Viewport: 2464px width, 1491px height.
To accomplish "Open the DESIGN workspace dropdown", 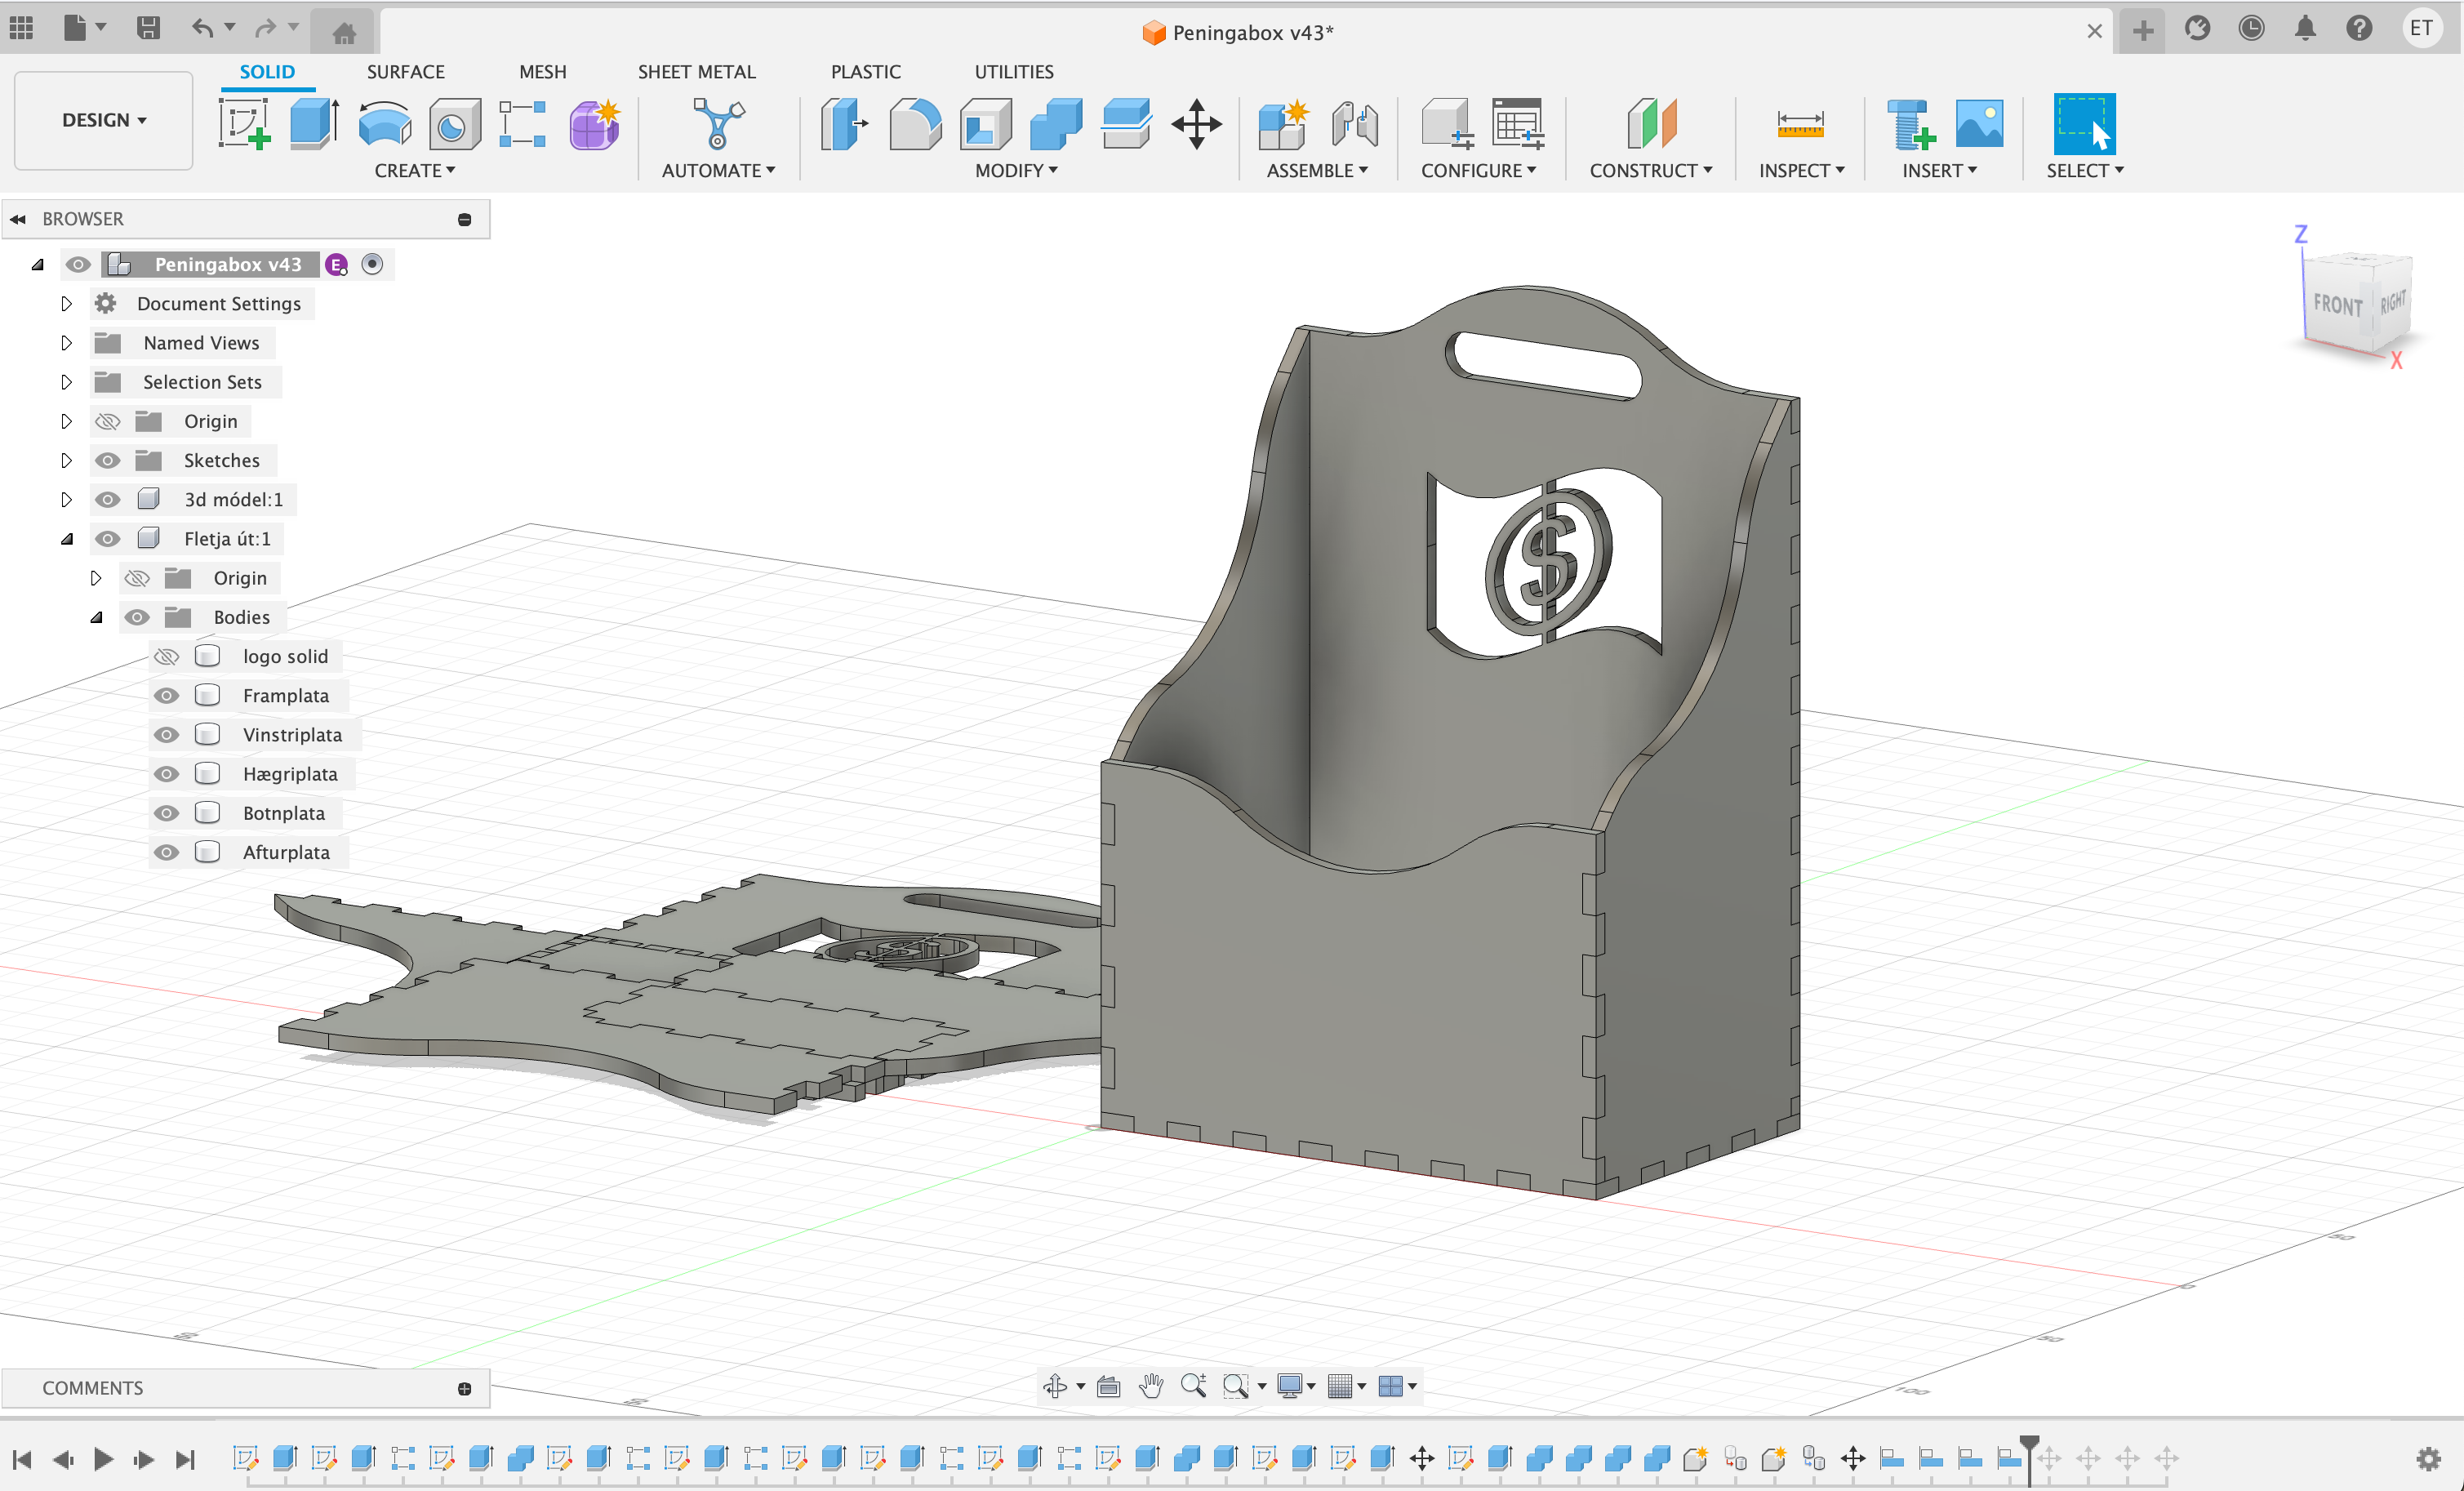I will [104, 120].
